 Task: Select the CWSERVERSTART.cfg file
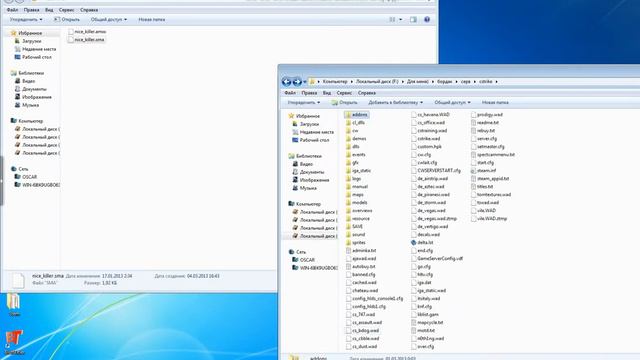pyautogui.click(x=436, y=171)
